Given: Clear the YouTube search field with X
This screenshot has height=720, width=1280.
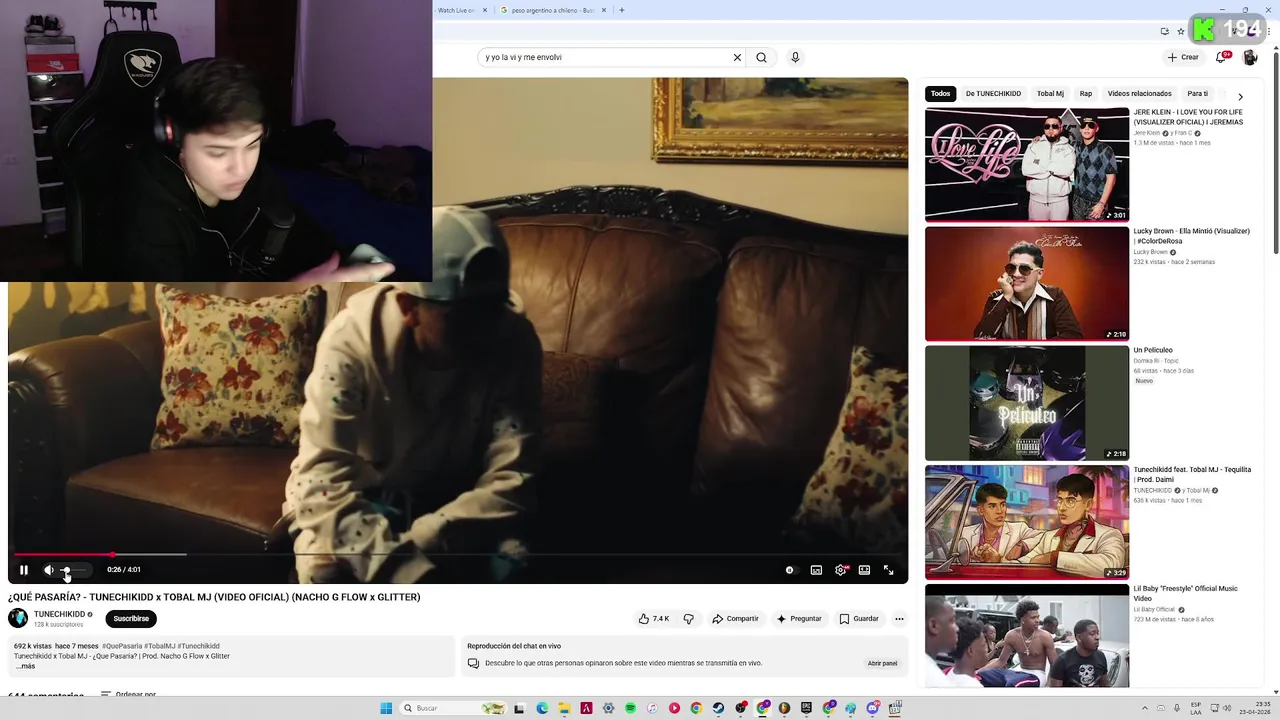Looking at the screenshot, I should pyautogui.click(x=737, y=57).
